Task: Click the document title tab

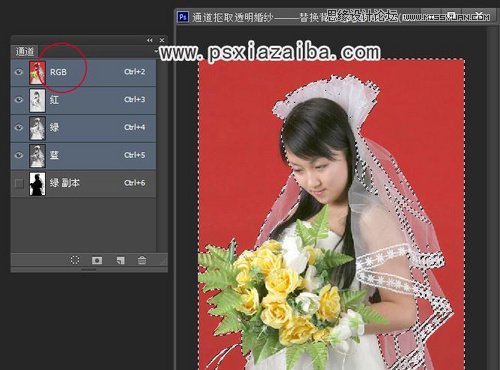Action: [x=297, y=17]
